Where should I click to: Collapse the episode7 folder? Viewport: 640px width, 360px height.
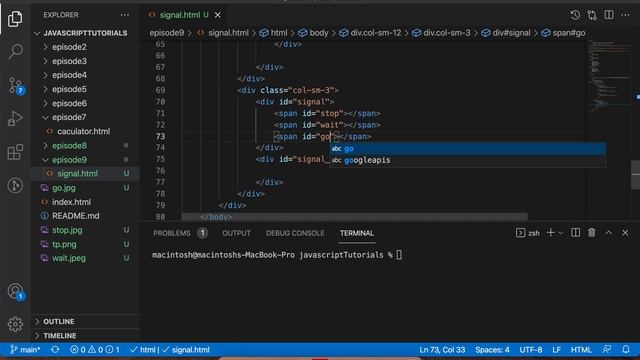click(69, 117)
